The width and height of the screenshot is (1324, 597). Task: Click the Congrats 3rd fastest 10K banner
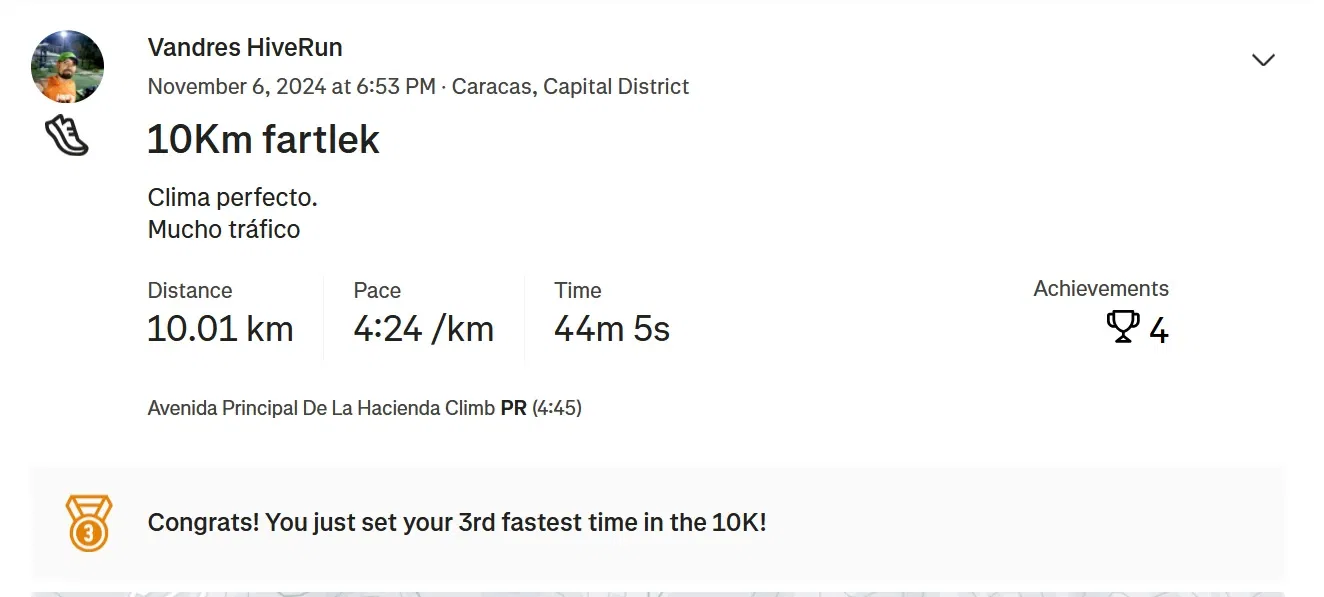coord(657,523)
